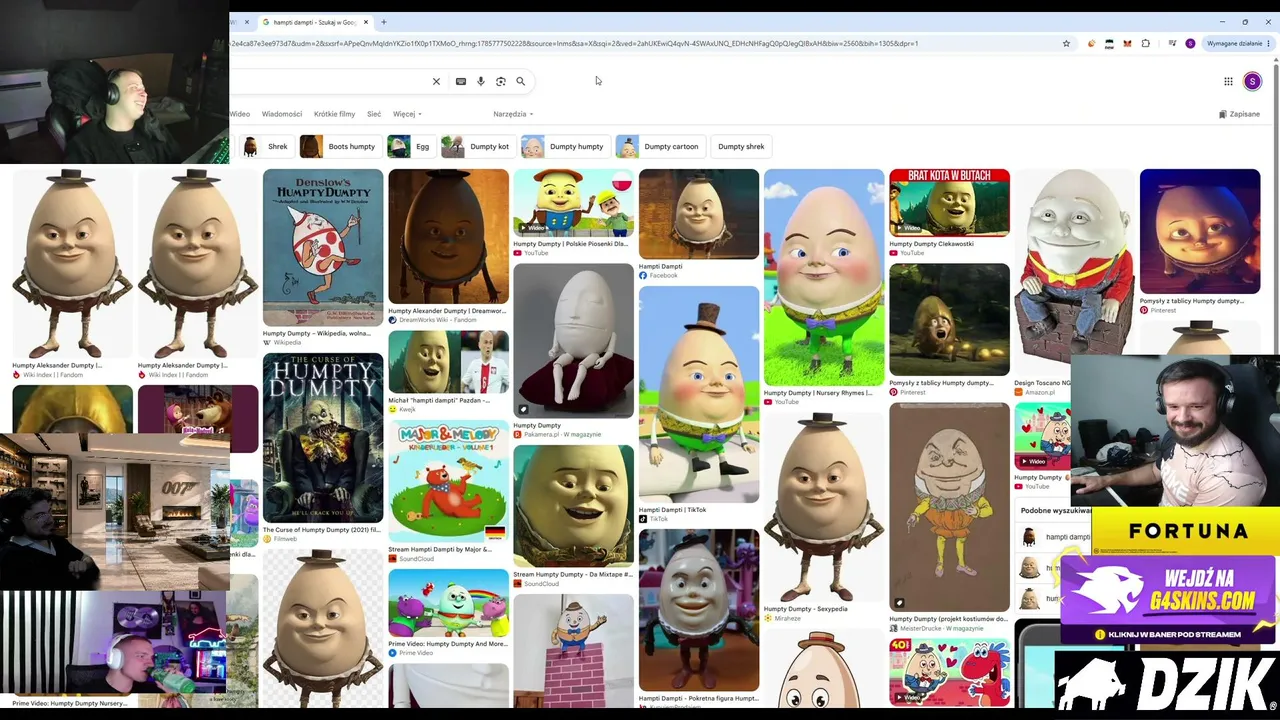Switch to the Wiadomości results tab
This screenshot has width=1280, height=720.
click(282, 114)
